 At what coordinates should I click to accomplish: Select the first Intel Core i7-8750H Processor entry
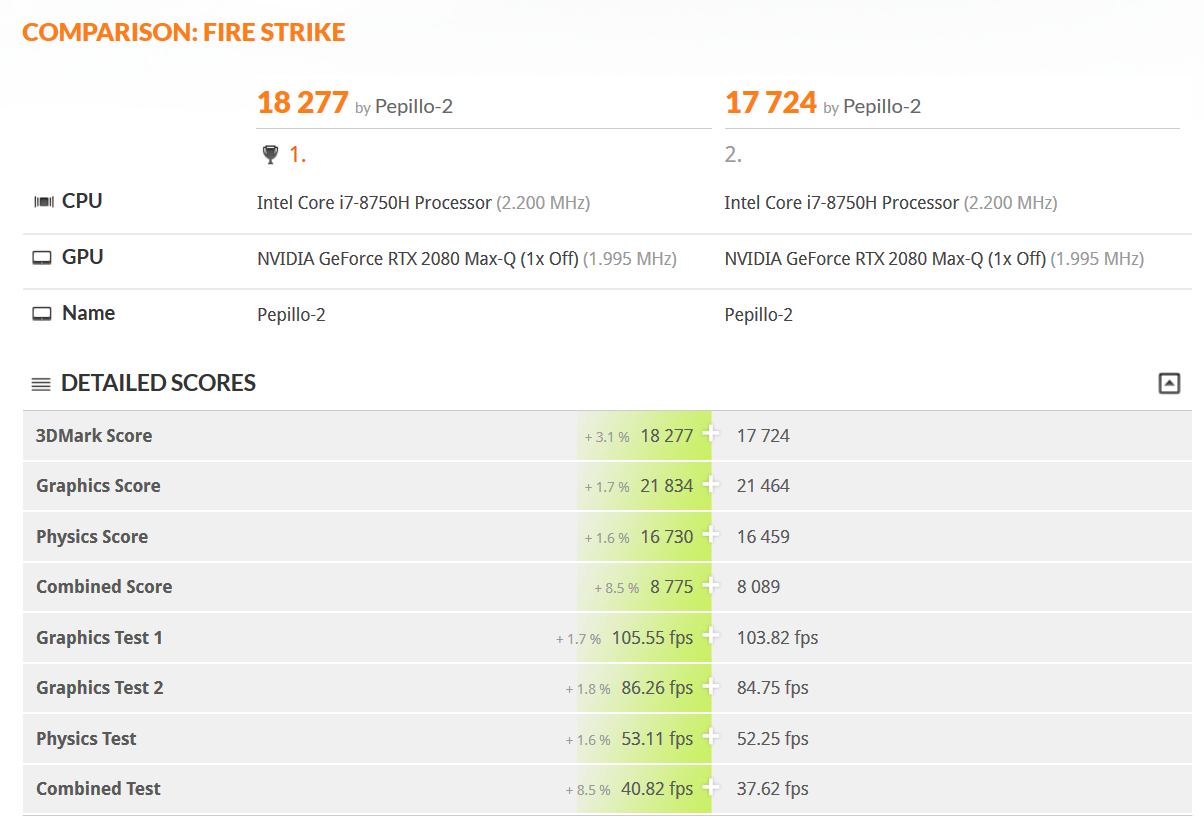(374, 203)
